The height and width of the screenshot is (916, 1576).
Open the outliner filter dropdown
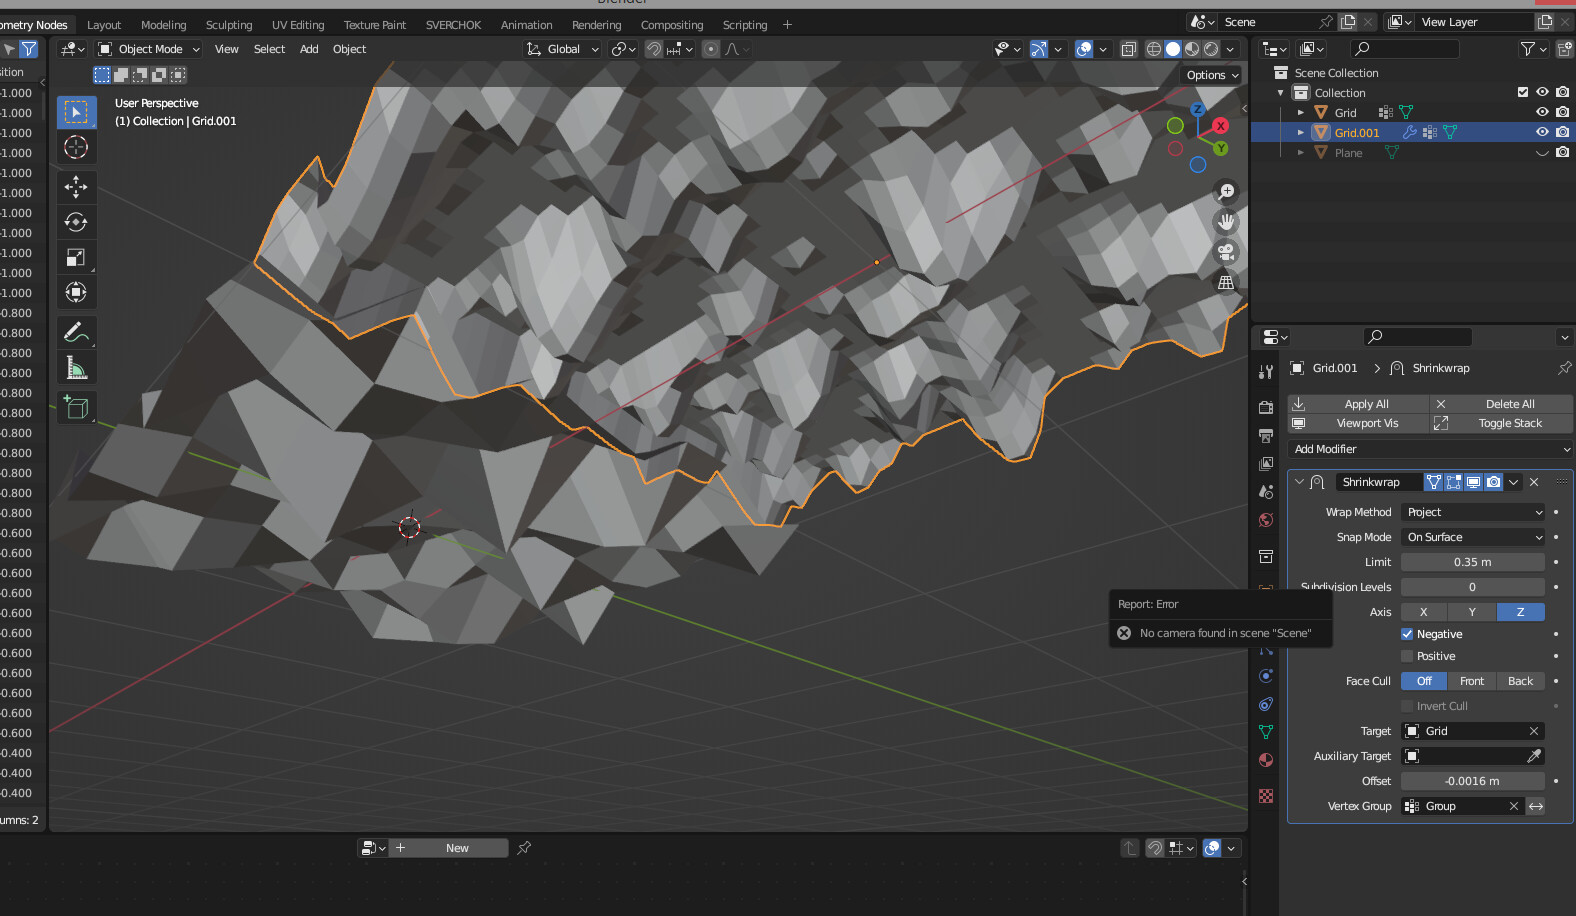click(1533, 48)
